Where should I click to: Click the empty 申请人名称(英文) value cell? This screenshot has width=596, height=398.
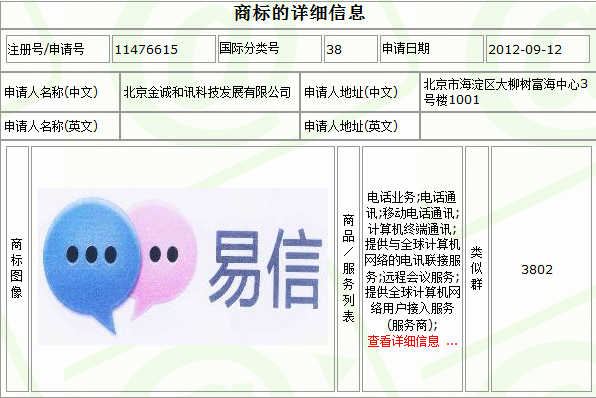point(210,126)
